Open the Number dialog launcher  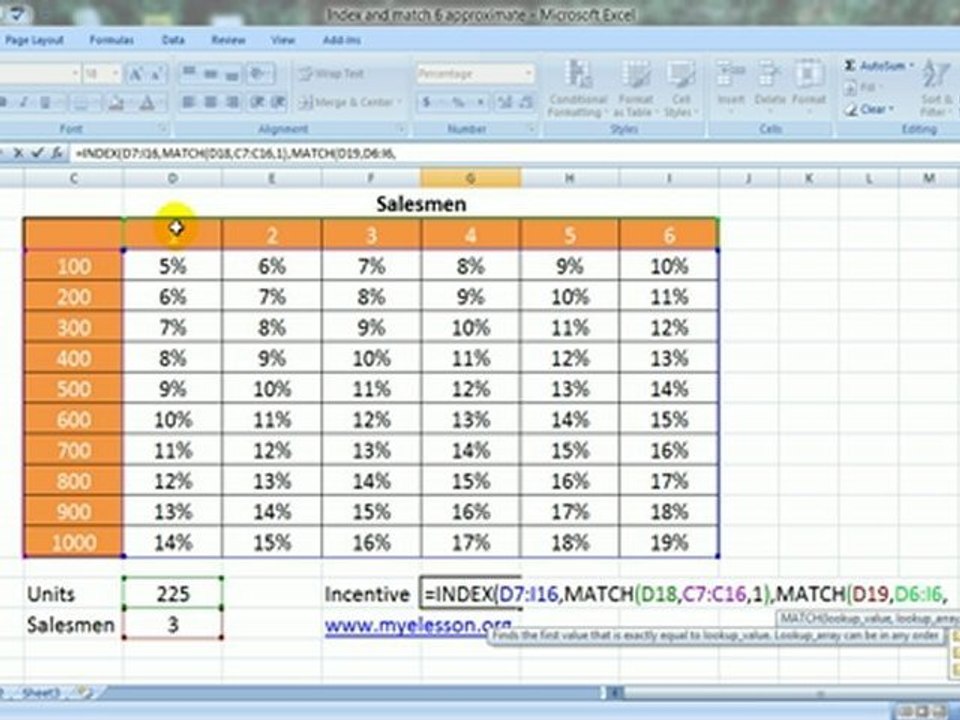click(x=531, y=129)
